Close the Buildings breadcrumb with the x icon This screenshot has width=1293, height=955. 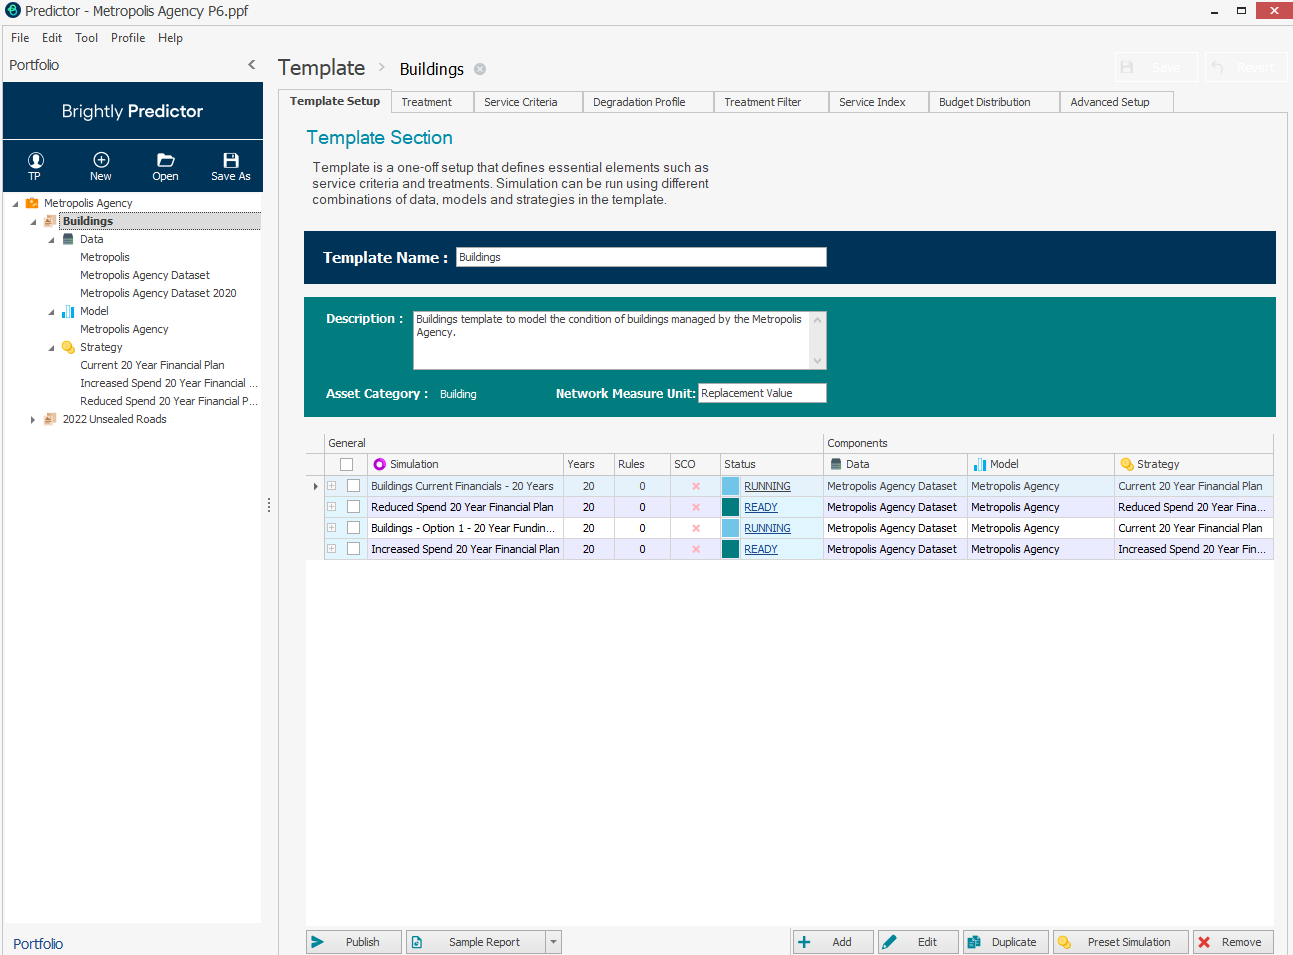pyautogui.click(x=480, y=69)
